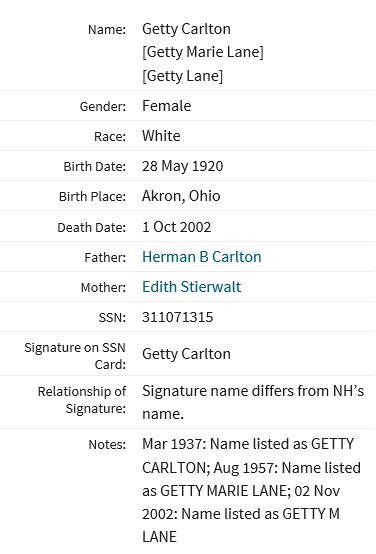Select the death date 1 Oct 2002
The image size is (376, 554).
click(x=176, y=227)
